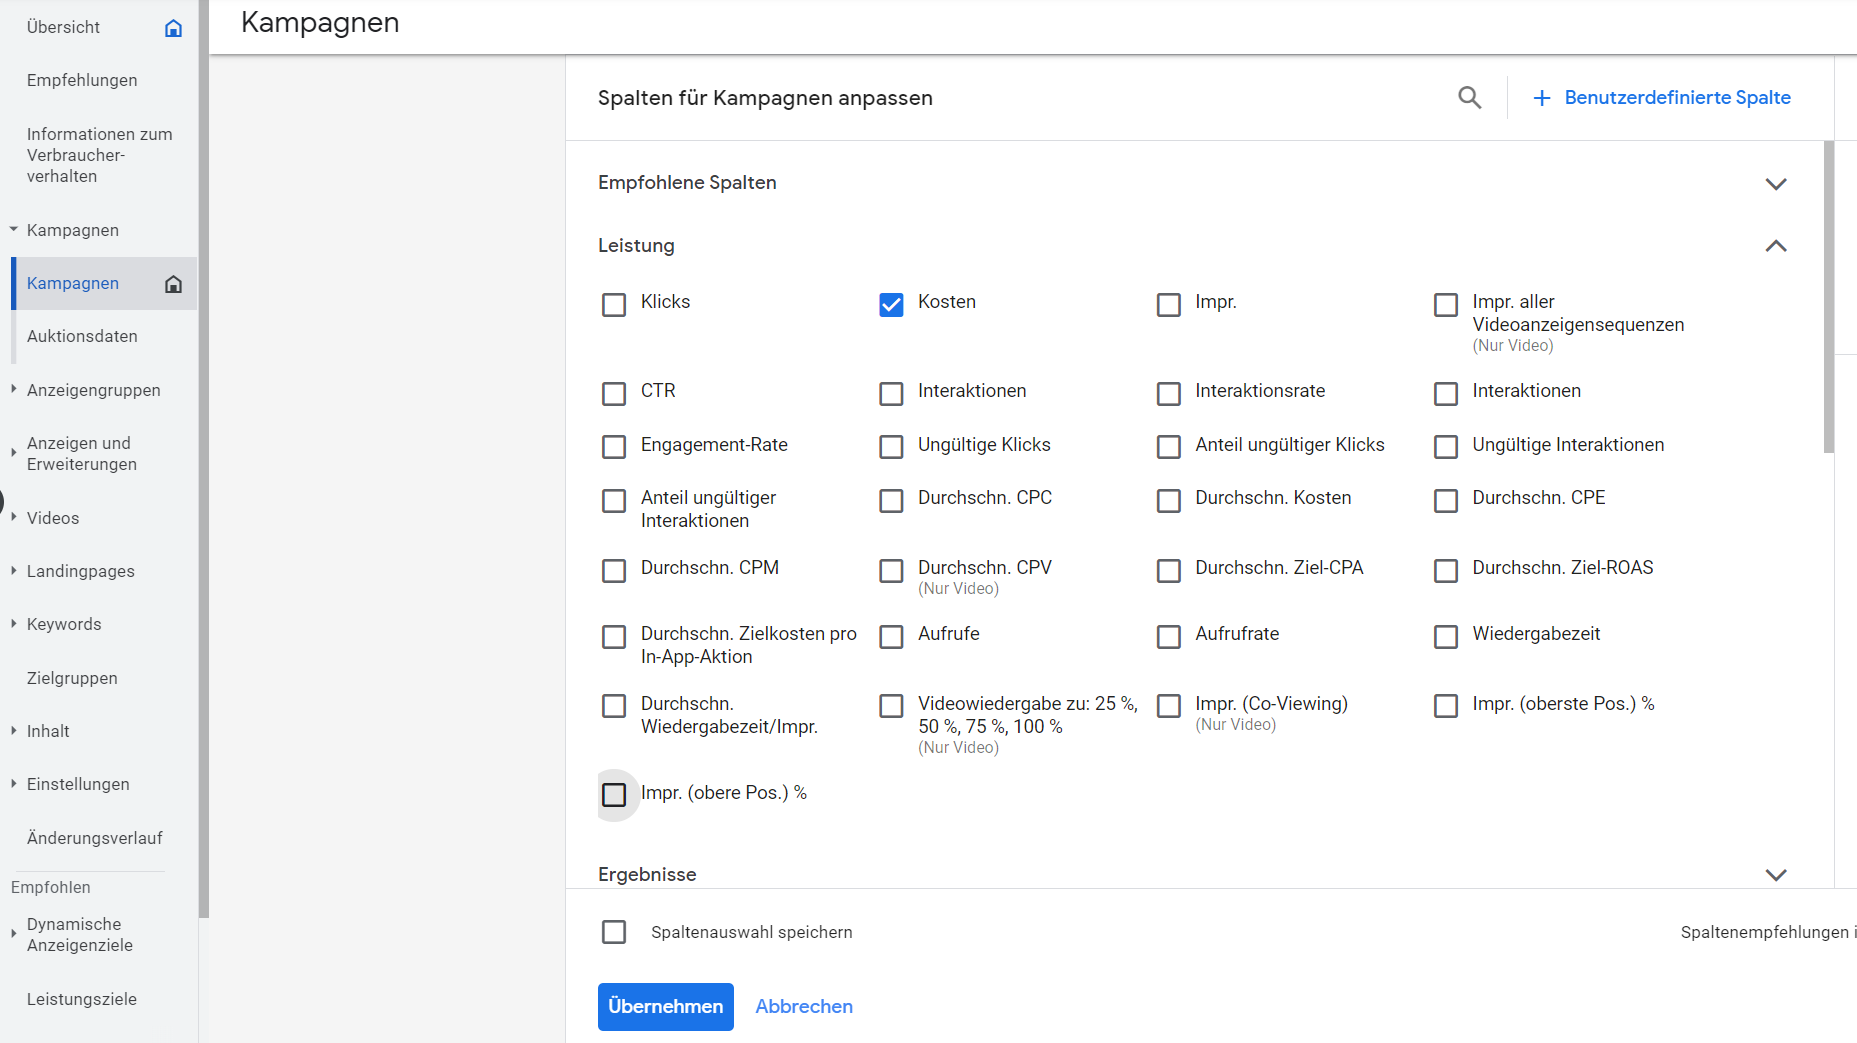1857x1043 pixels.
Task: Tick the Interaktionsrate checkbox
Action: pyautogui.click(x=1168, y=394)
